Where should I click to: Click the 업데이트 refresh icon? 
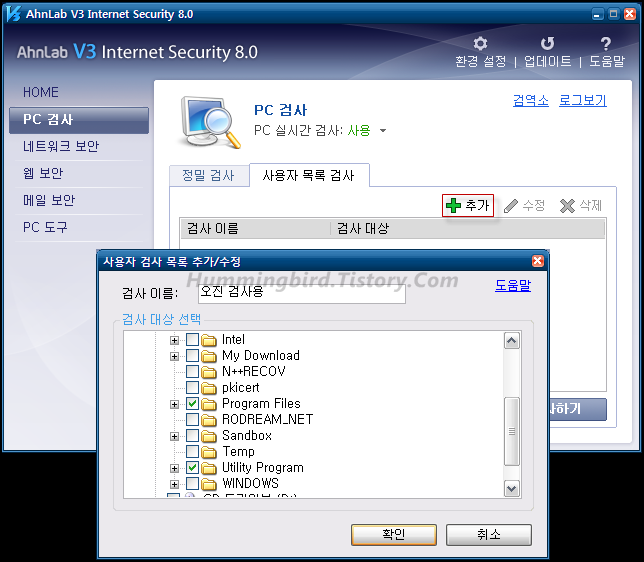547,44
